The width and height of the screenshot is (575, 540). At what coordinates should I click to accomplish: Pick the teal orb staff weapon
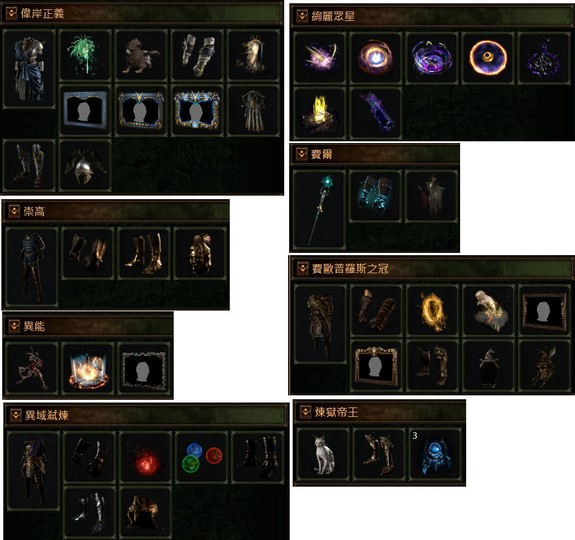pyautogui.click(x=319, y=209)
